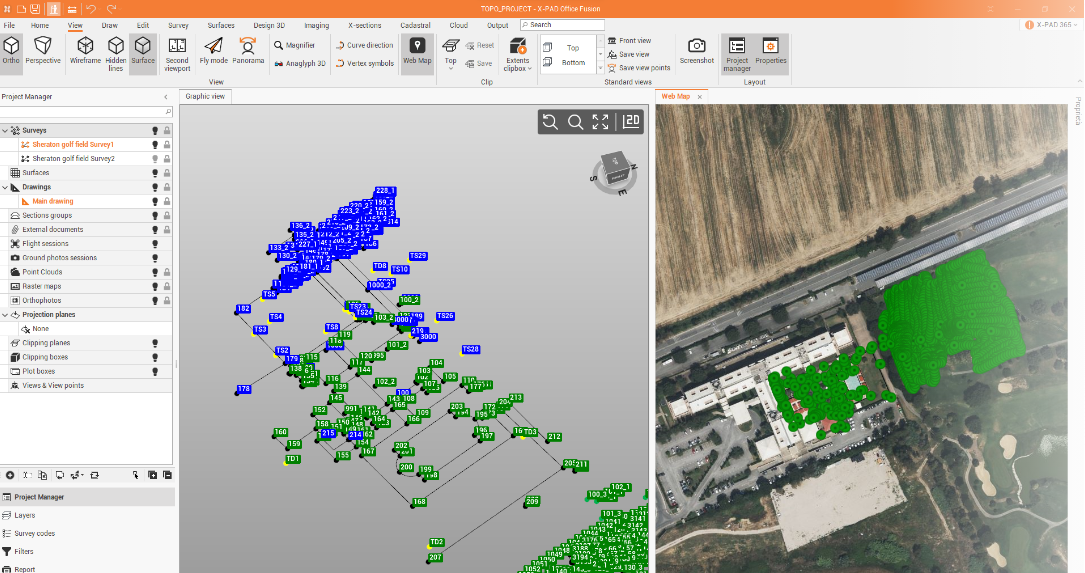The height and width of the screenshot is (573, 1085).
Task: Enable Hidden lines display mode
Action: (116, 53)
